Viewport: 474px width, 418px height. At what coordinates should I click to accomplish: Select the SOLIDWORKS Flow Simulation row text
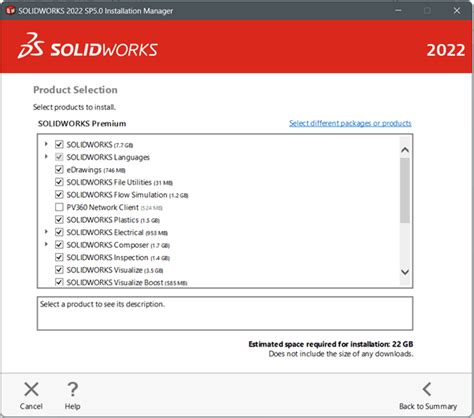point(127,195)
